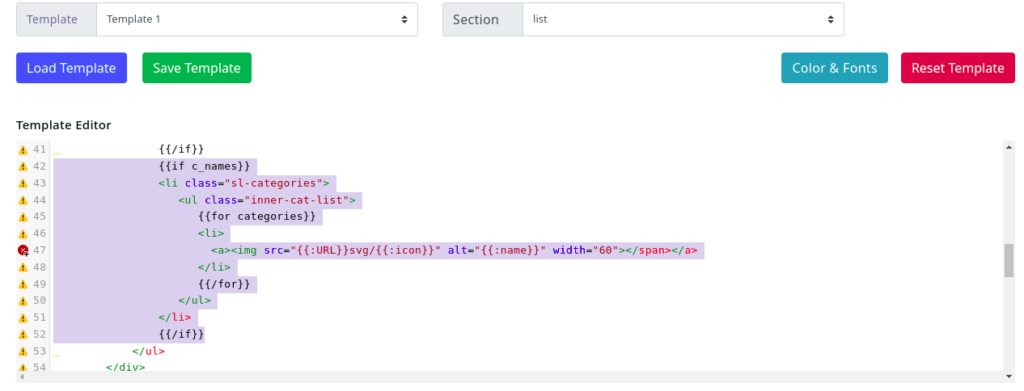Click the </span> tag on line 47
This screenshot has height=391, width=1024.
click(648, 251)
